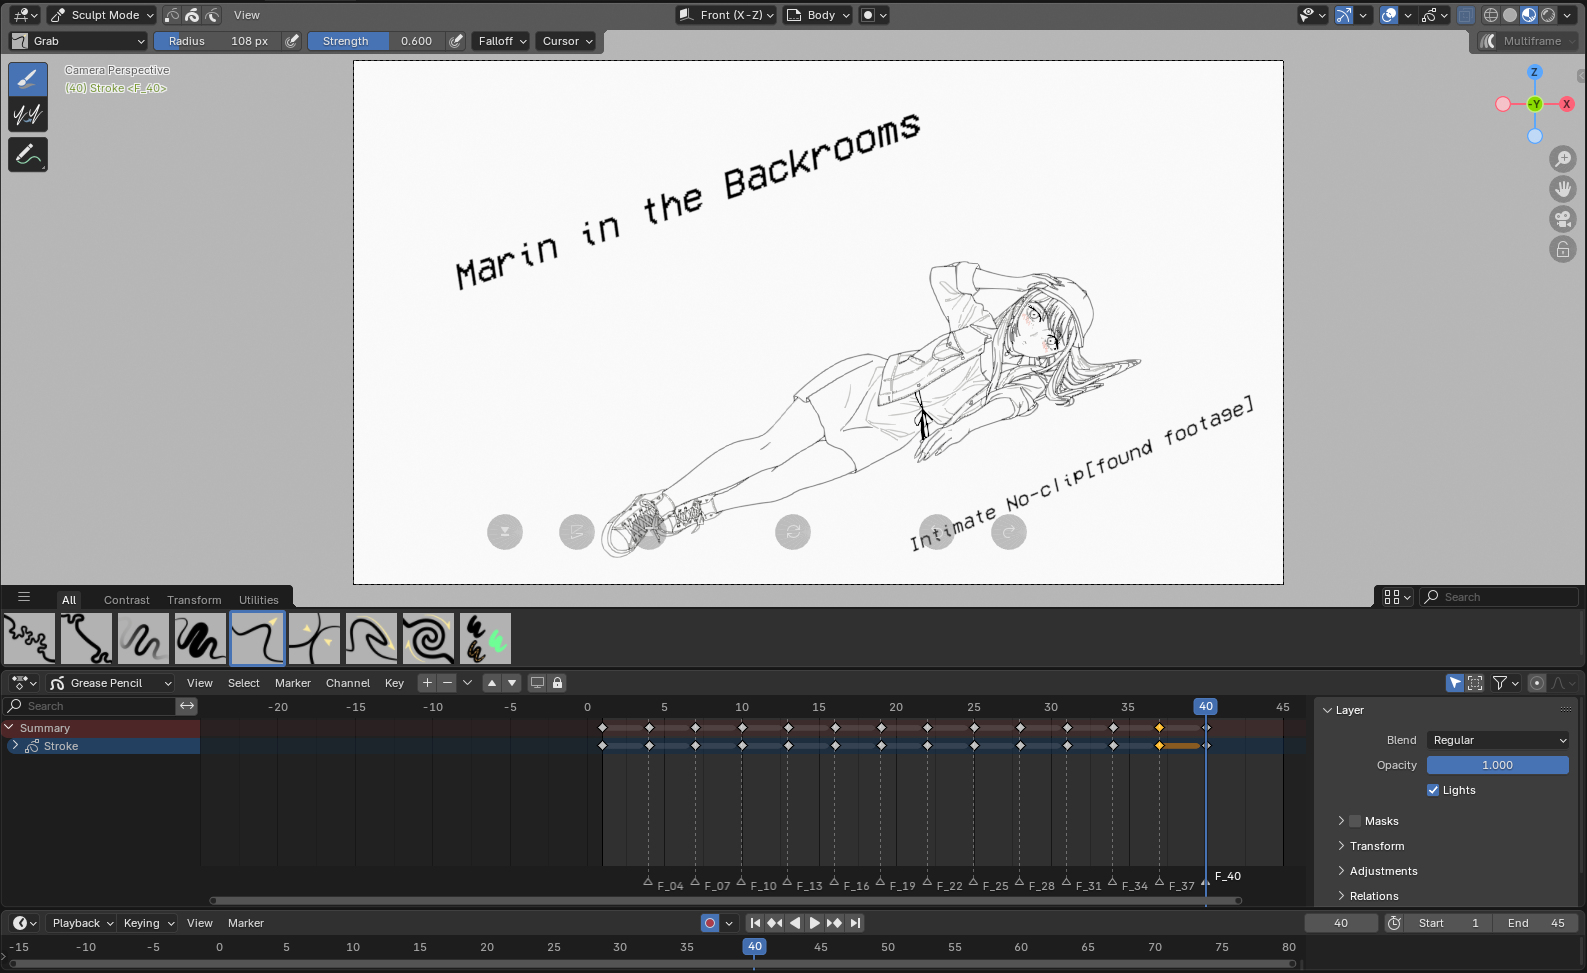The image size is (1587, 973).
Task: Jump to the next keyframe
Action: pos(835,923)
